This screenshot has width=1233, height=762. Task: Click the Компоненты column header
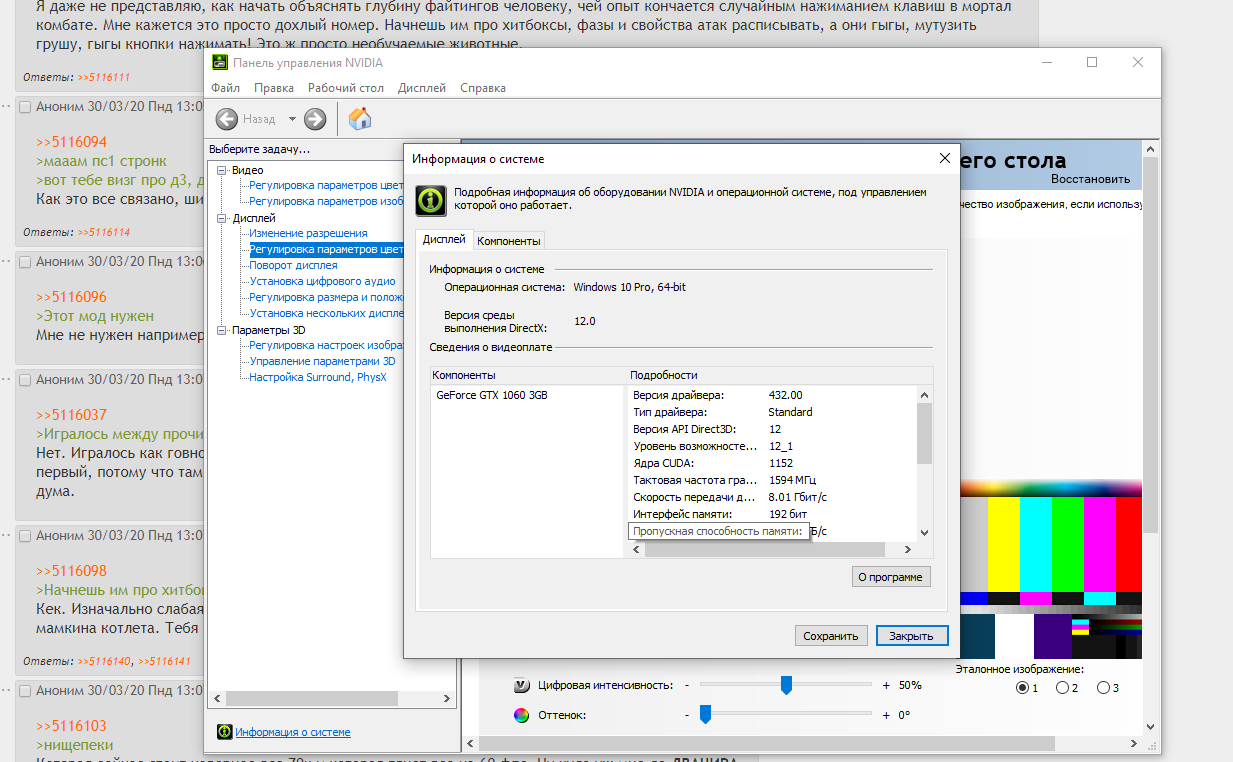tap(527, 375)
